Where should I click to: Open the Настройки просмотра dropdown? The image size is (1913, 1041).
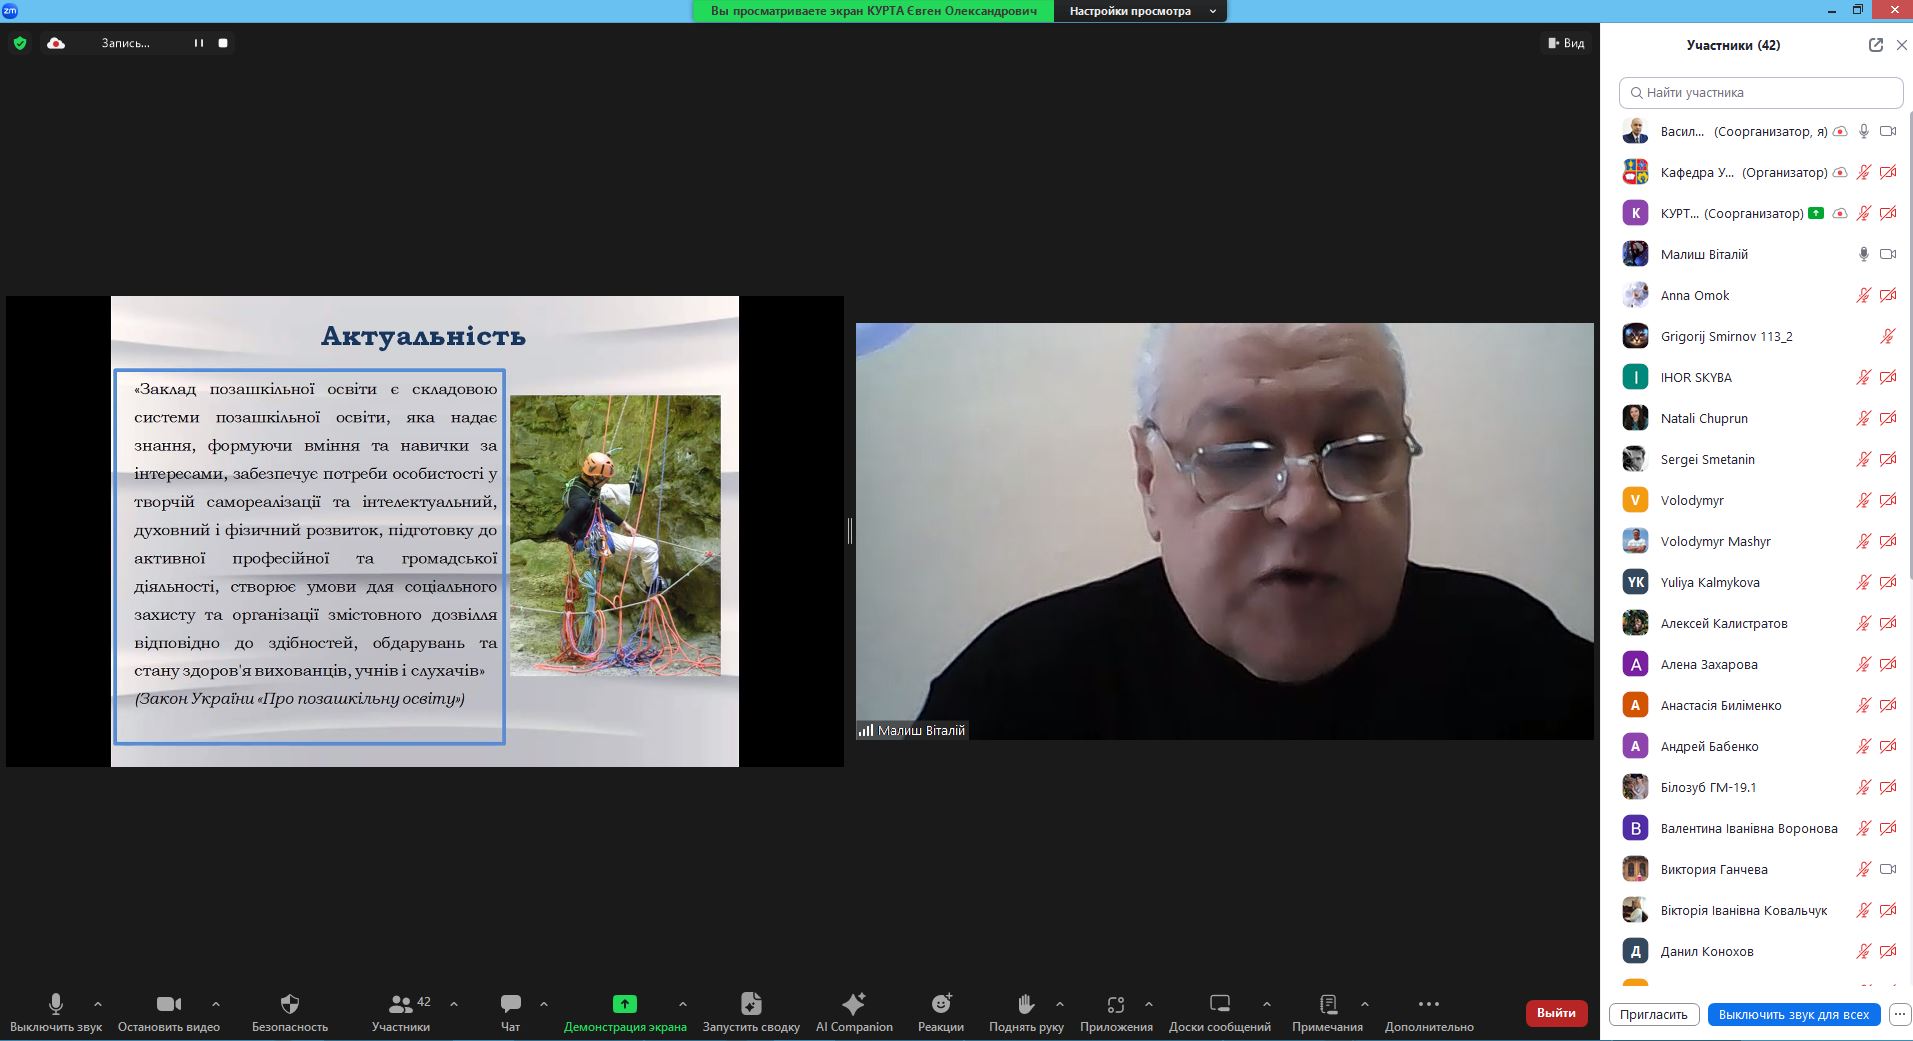click(x=1140, y=11)
